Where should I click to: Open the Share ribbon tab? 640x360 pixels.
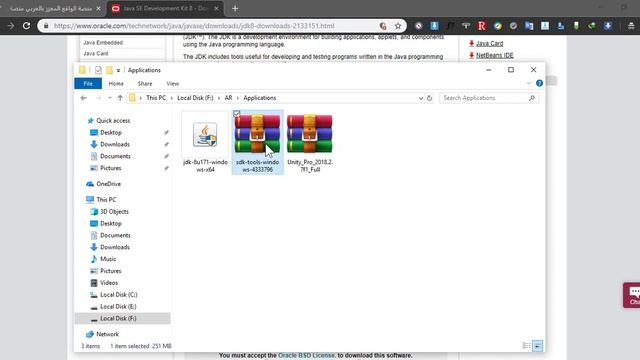[145, 84]
